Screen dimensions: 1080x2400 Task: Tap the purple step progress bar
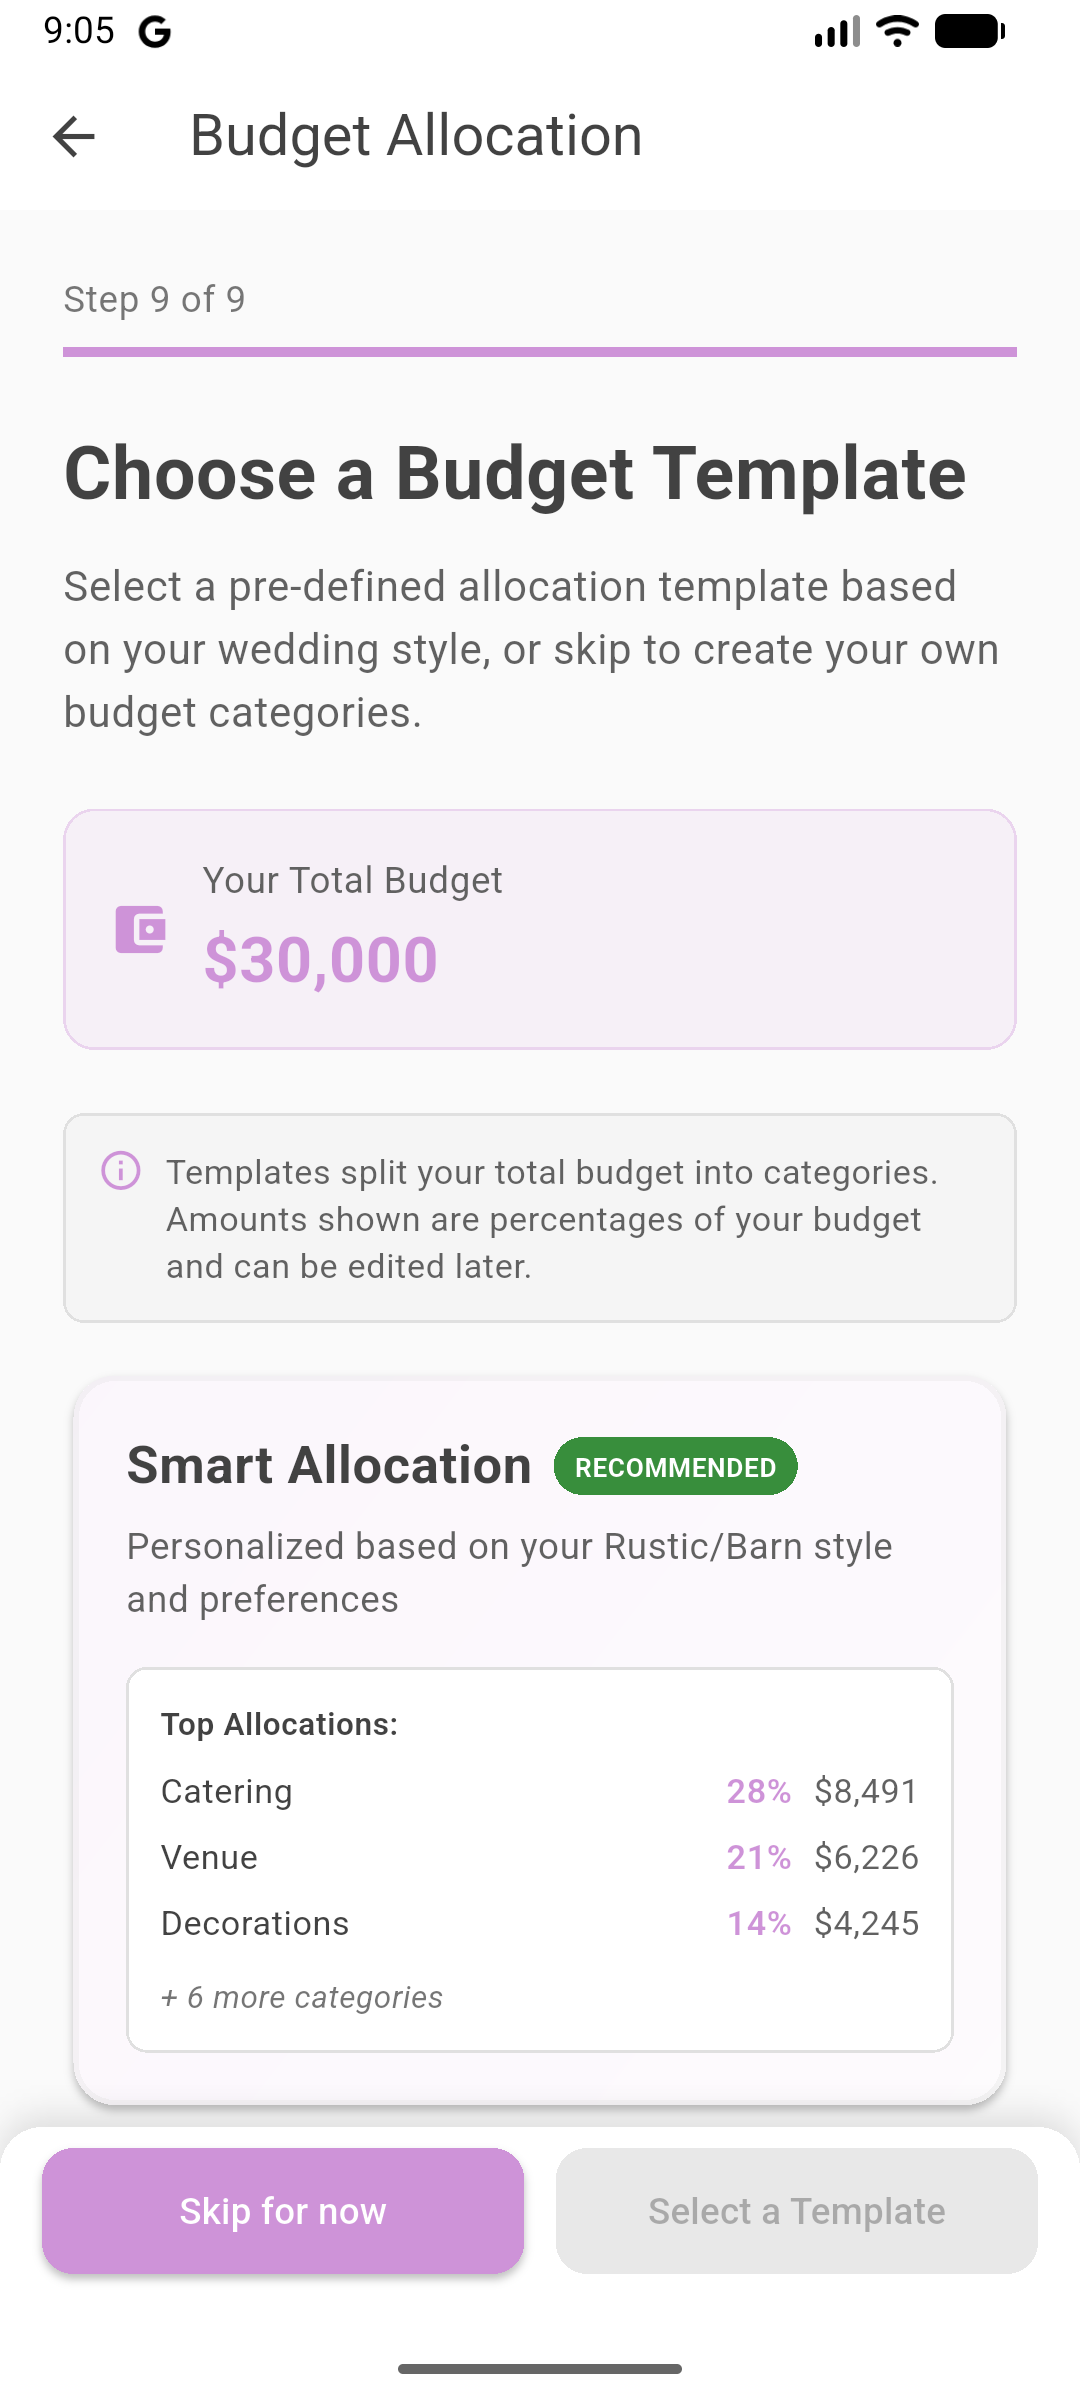coord(540,352)
